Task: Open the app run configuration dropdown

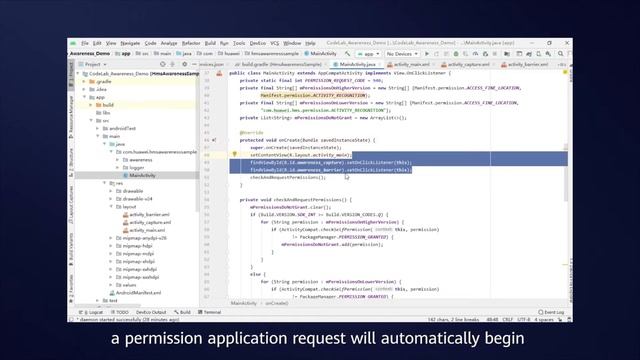Action: point(368,54)
